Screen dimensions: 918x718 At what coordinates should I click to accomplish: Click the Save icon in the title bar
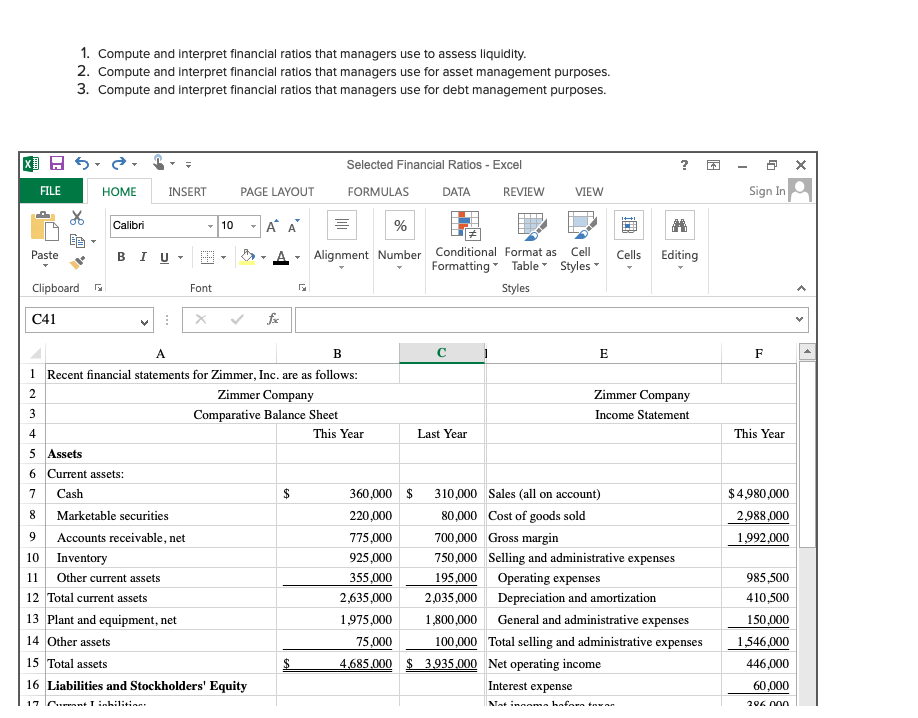pos(57,163)
